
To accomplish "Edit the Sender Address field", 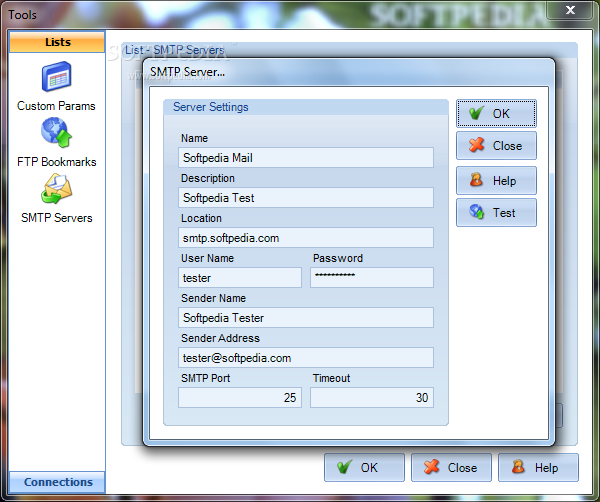I will click(306, 358).
